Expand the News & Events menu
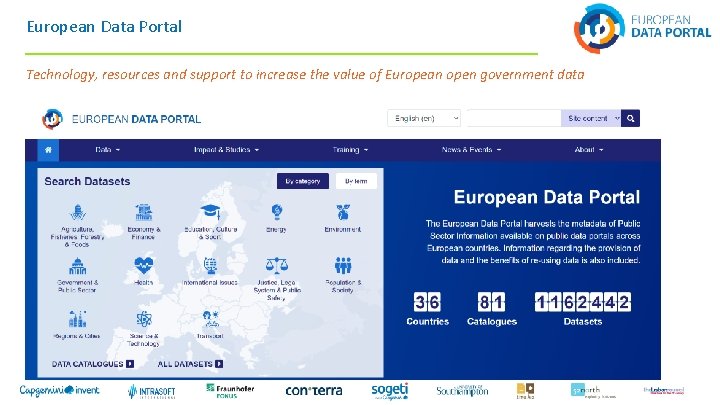The width and height of the screenshot is (720, 405). tap(471, 150)
